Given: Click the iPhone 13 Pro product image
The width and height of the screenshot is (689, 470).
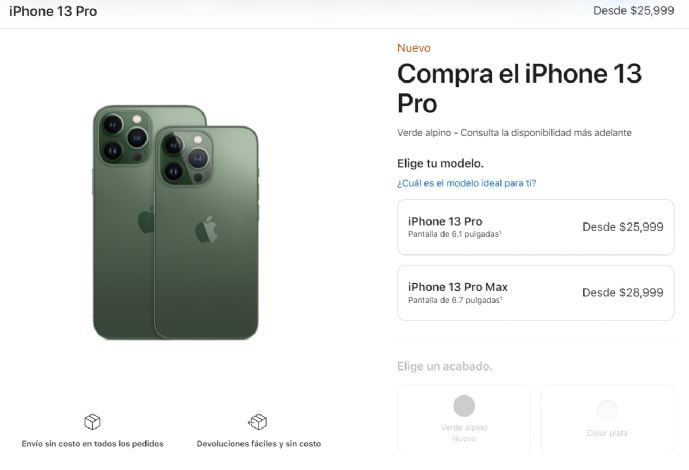Looking at the screenshot, I should click(x=176, y=222).
